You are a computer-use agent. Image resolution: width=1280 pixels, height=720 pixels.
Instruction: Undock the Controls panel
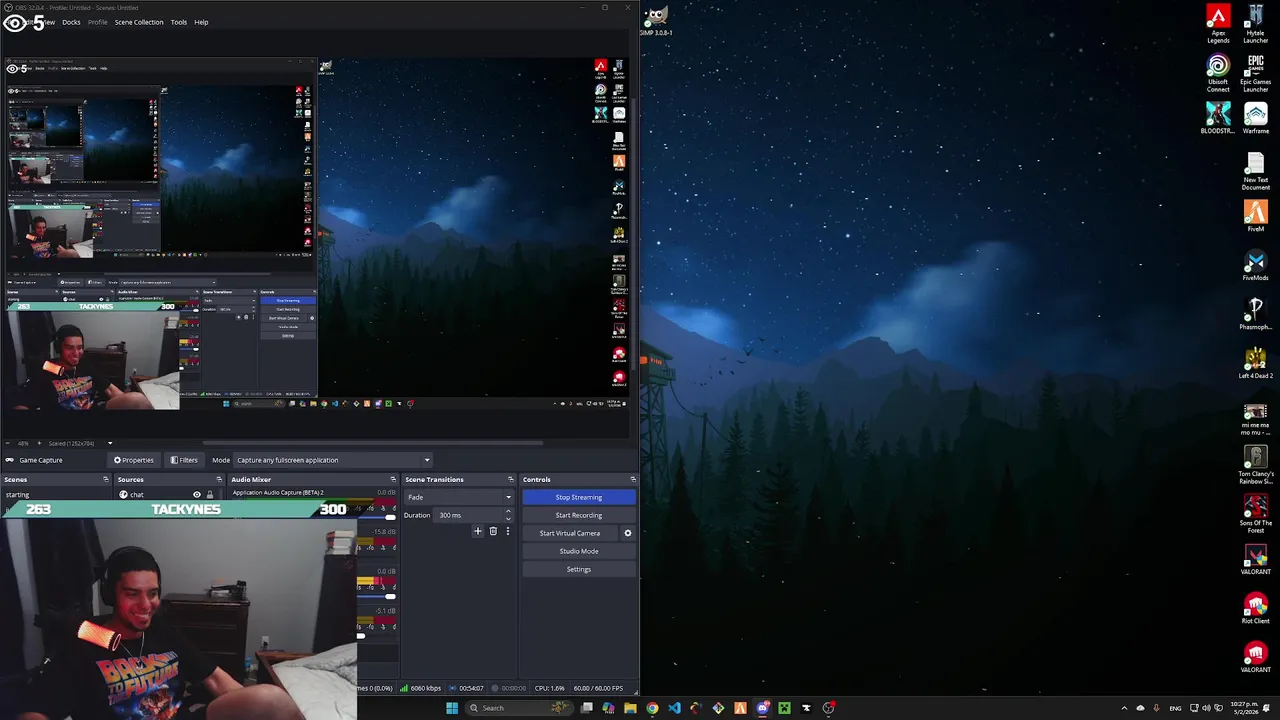tap(632, 479)
